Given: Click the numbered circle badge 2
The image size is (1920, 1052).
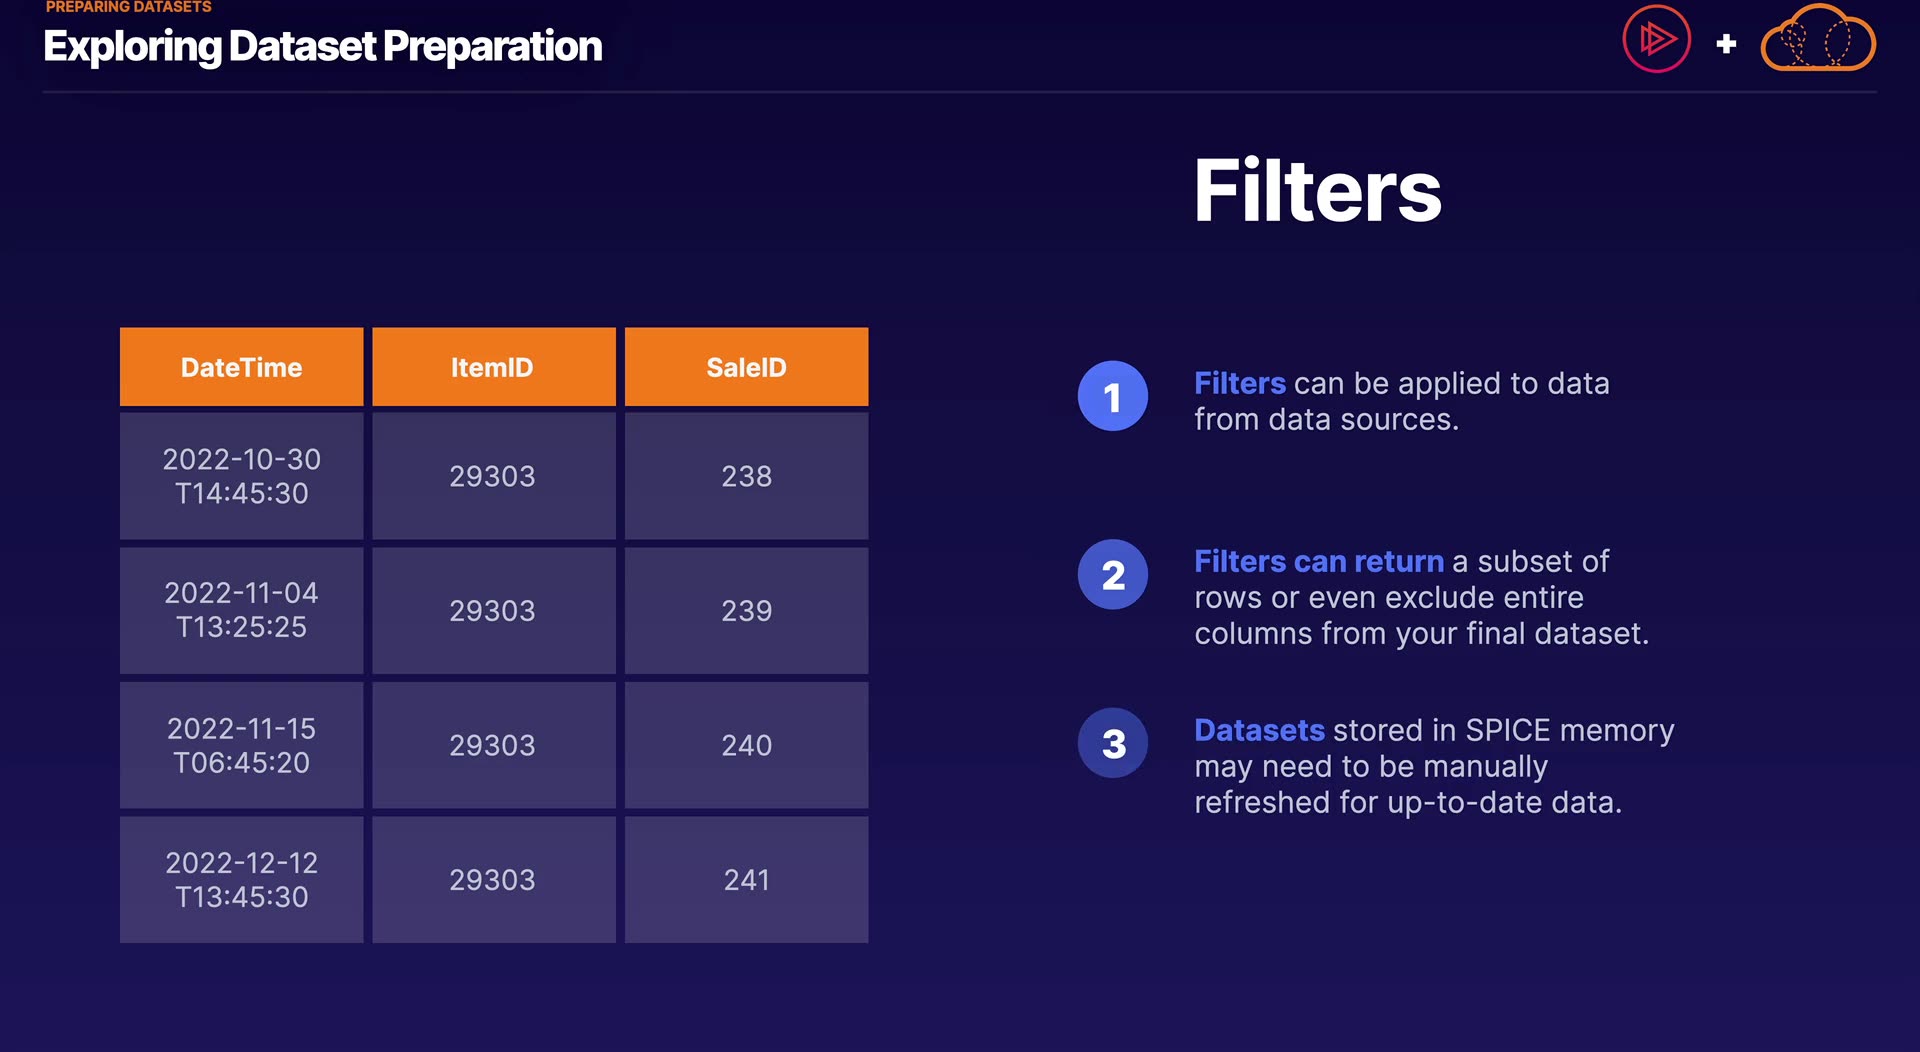Looking at the screenshot, I should pos(1112,574).
